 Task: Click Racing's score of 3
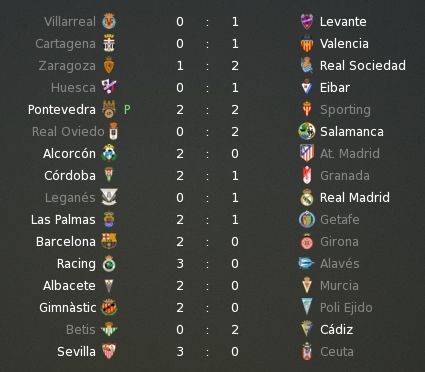(x=180, y=264)
